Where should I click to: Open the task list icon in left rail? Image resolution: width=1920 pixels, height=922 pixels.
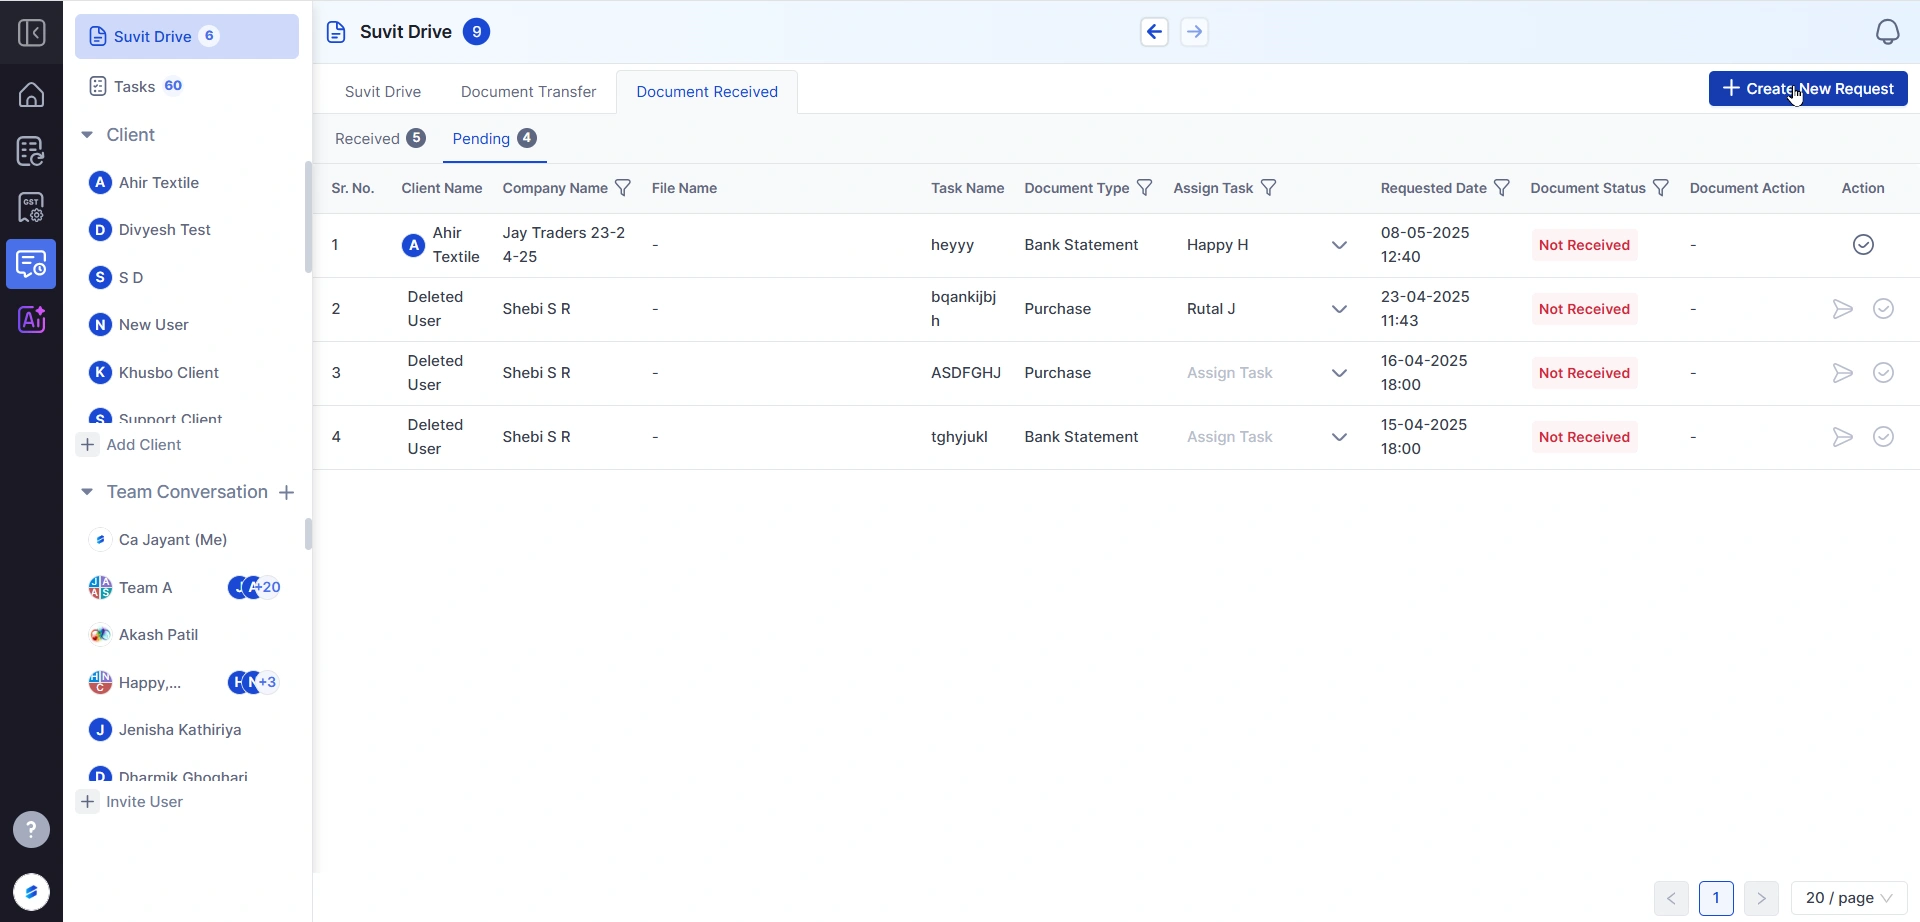pos(31,152)
